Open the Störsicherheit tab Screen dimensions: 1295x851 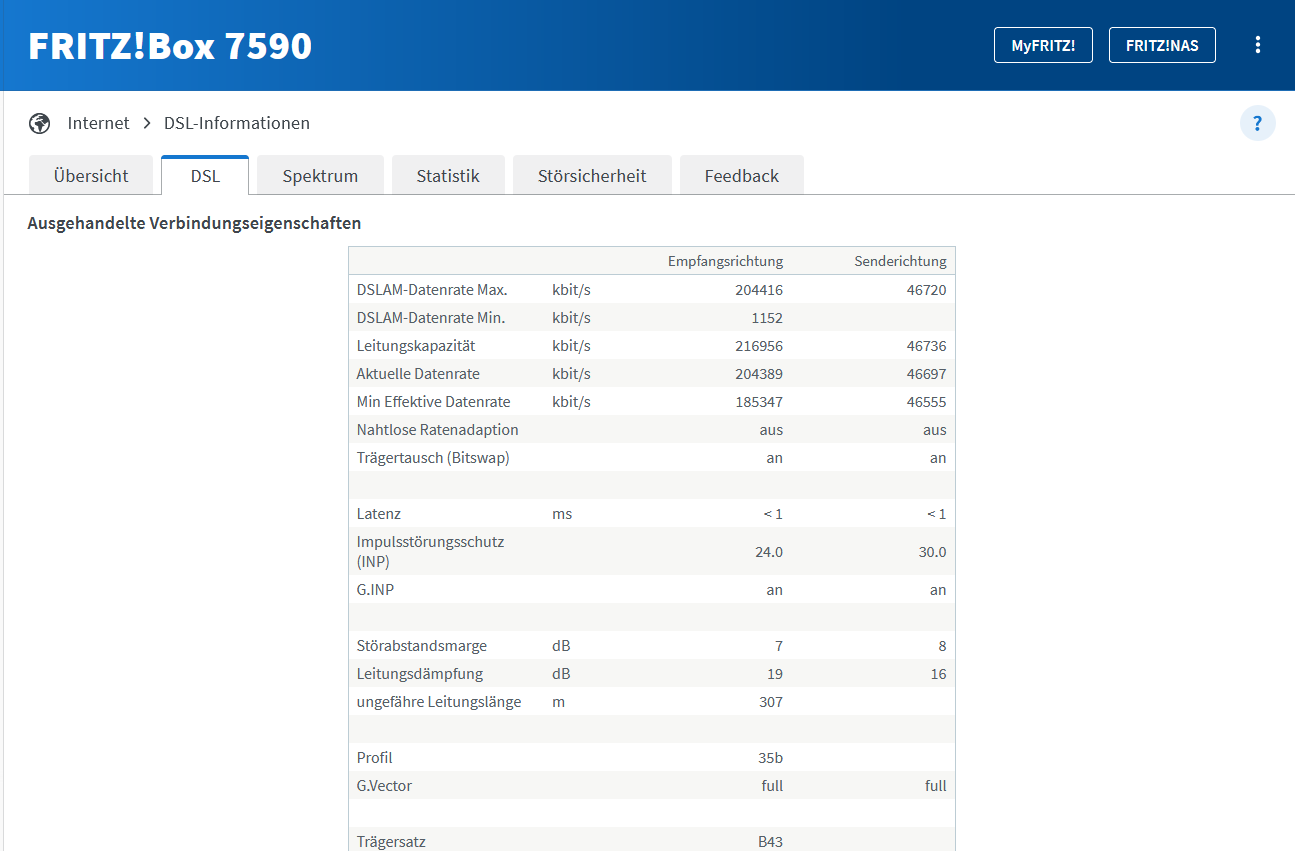[592, 175]
